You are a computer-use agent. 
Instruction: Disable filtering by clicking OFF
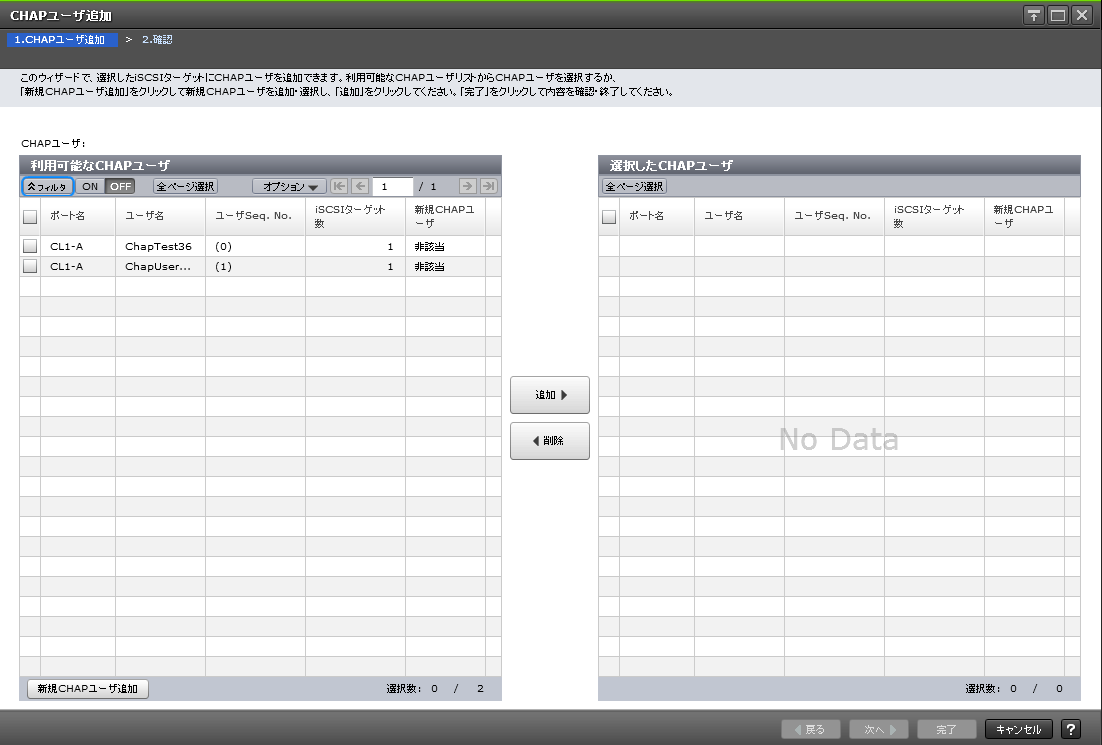(x=119, y=186)
